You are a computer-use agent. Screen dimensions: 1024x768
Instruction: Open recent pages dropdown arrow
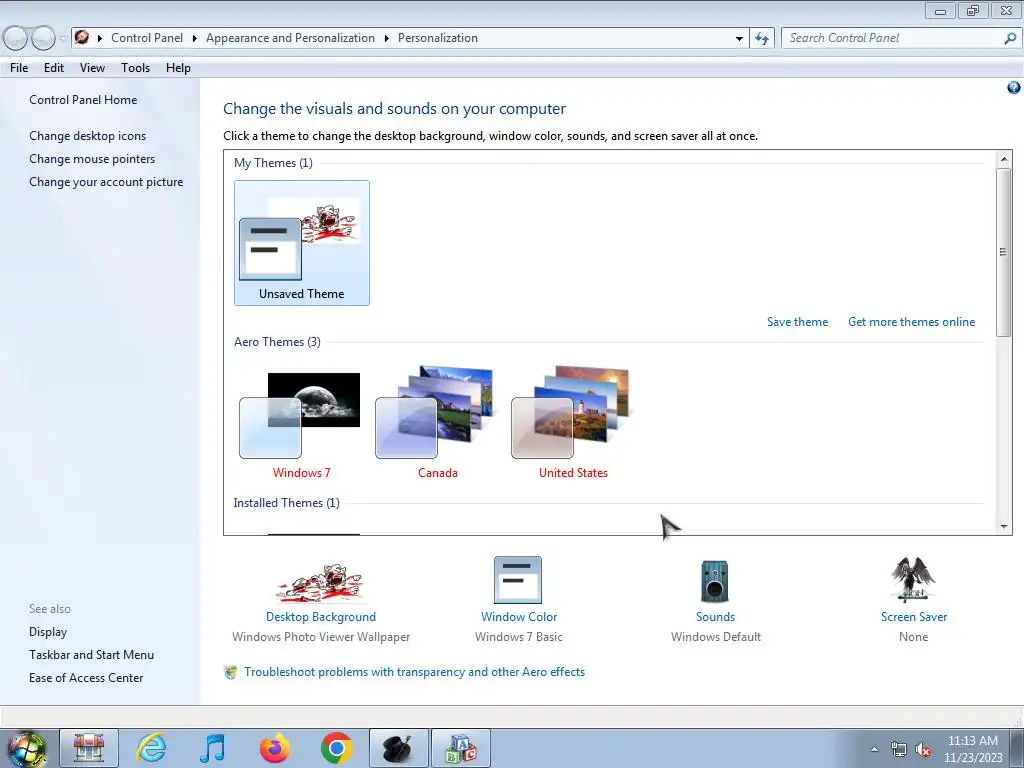63,39
